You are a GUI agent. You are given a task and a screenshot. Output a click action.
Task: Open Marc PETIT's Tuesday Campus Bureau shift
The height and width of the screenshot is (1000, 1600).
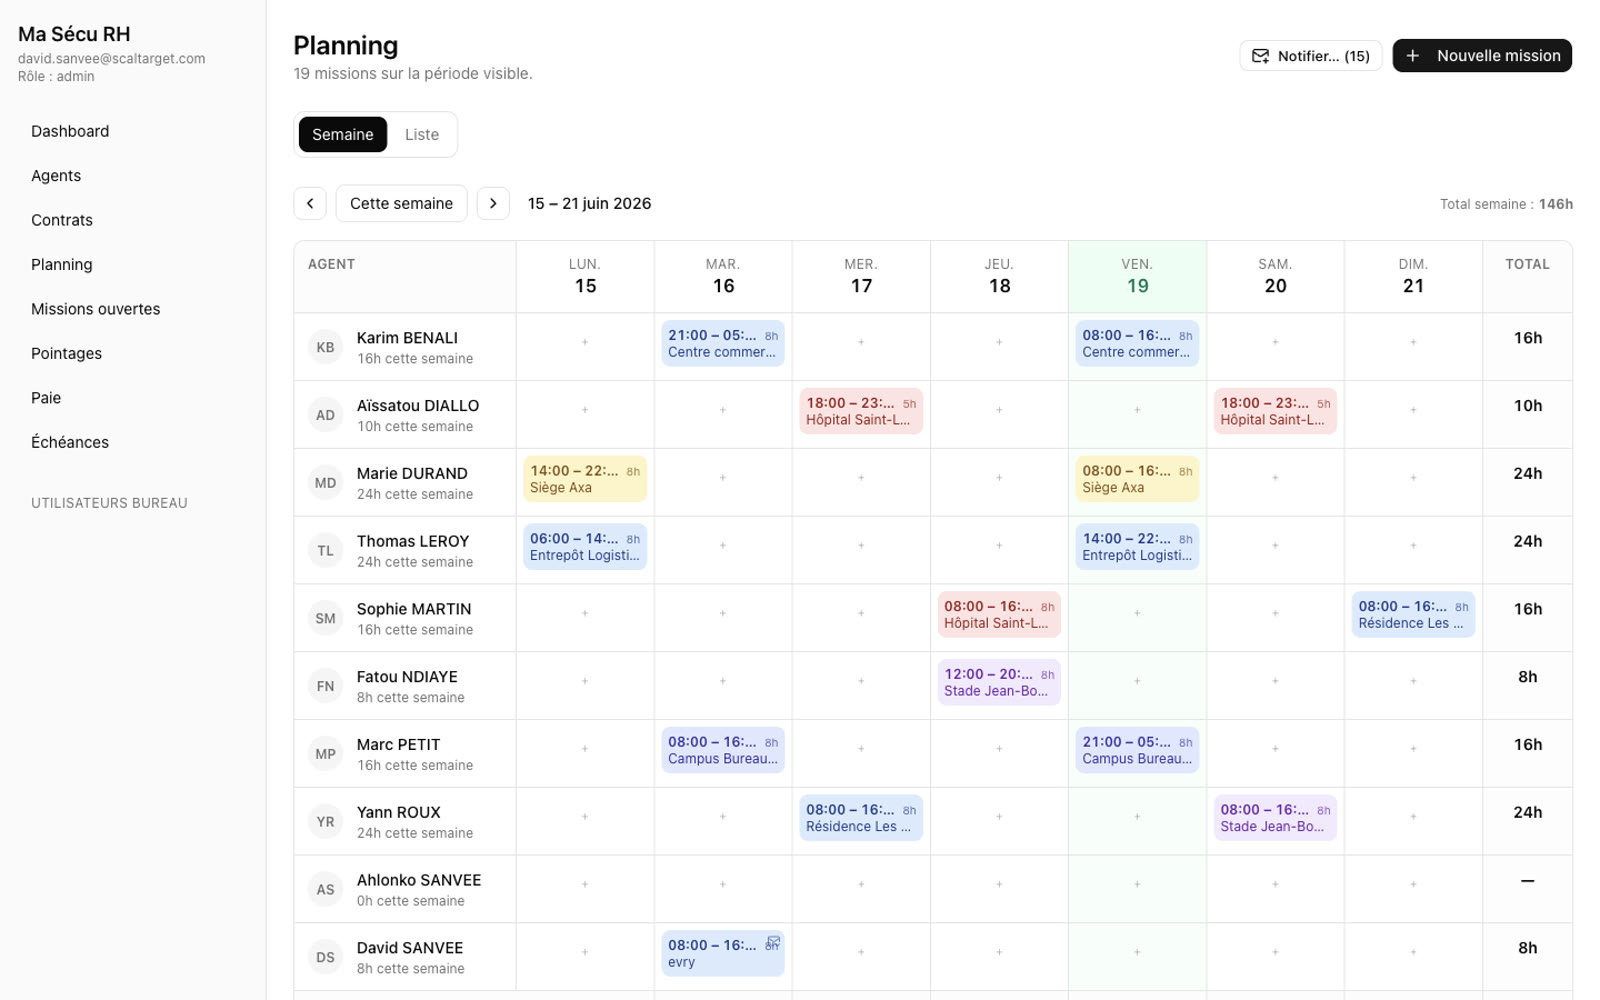coord(723,750)
